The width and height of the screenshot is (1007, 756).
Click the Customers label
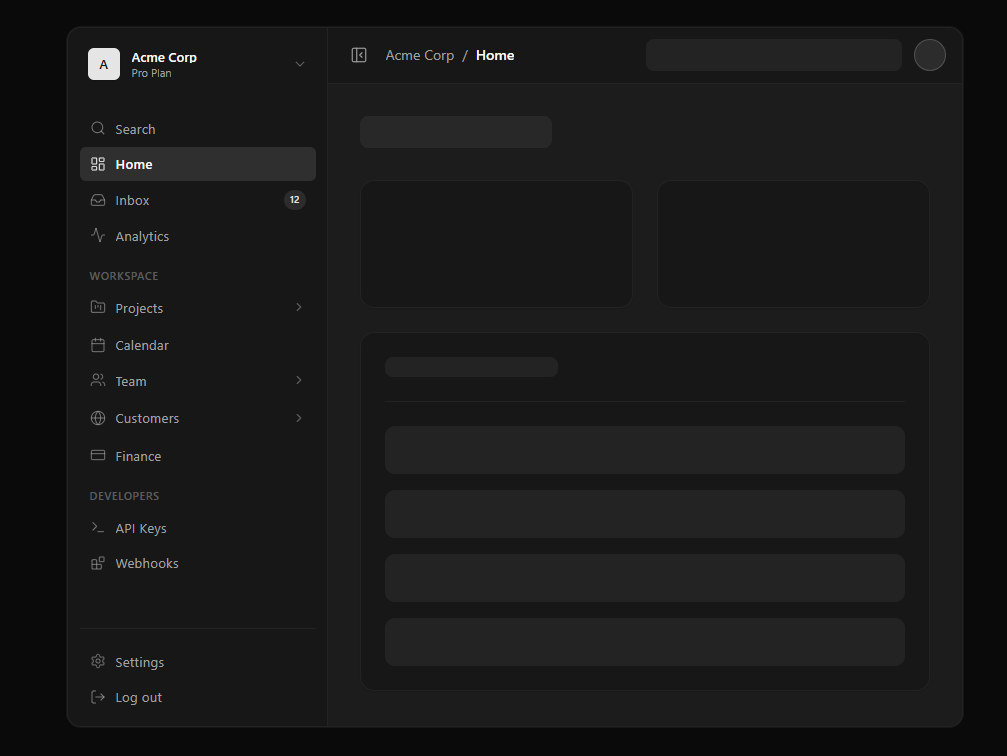point(147,419)
